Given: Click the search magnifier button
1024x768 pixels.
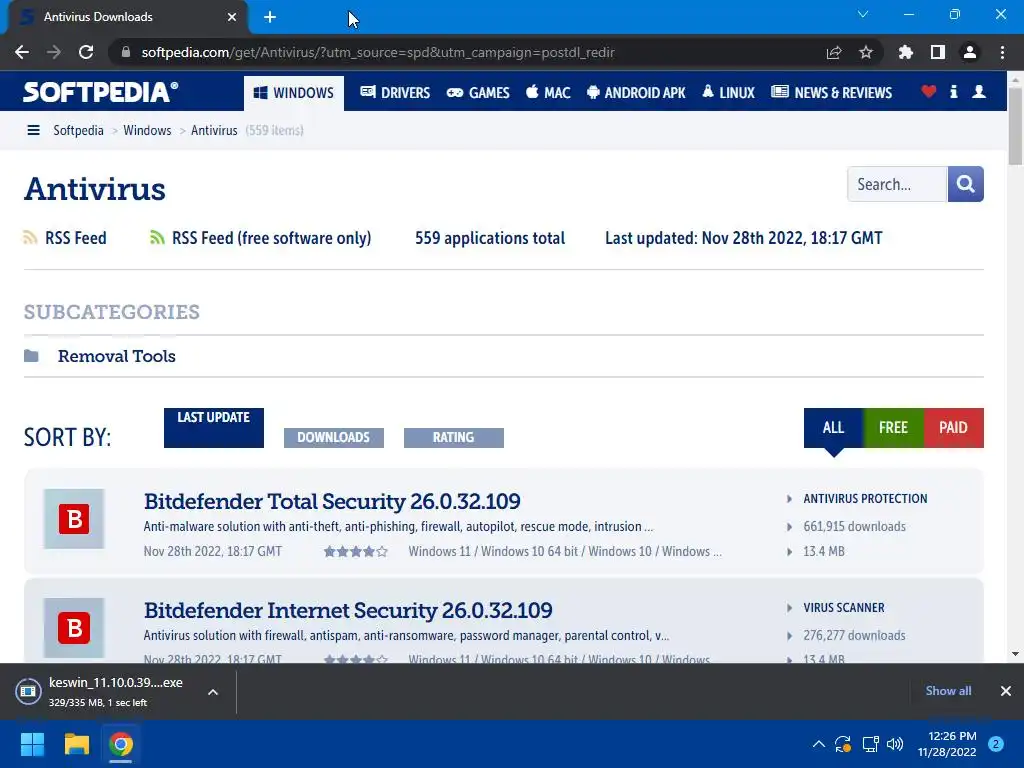Looking at the screenshot, I should click(x=965, y=184).
